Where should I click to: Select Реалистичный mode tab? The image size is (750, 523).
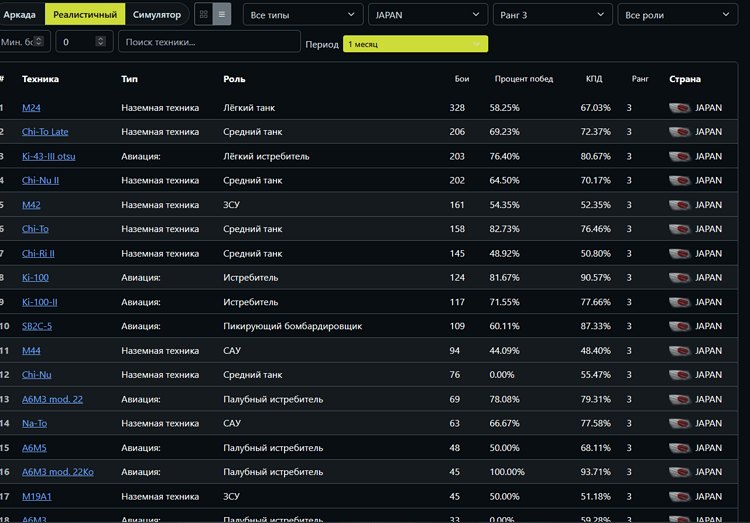[x=85, y=15]
